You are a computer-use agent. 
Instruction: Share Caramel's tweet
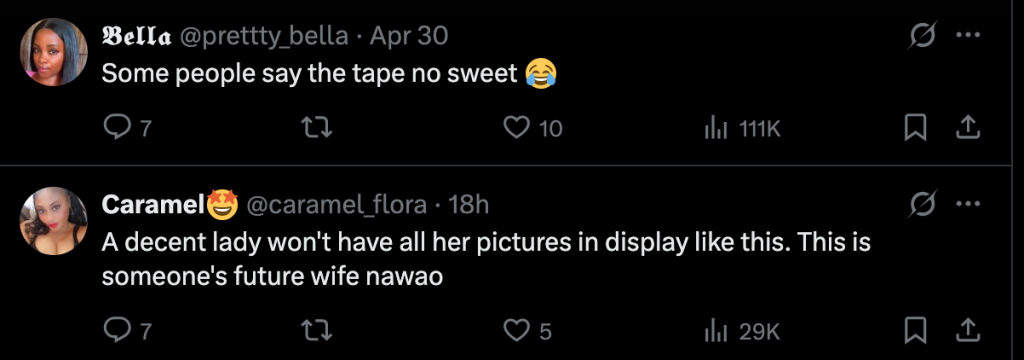pyautogui.click(x=967, y=332)
